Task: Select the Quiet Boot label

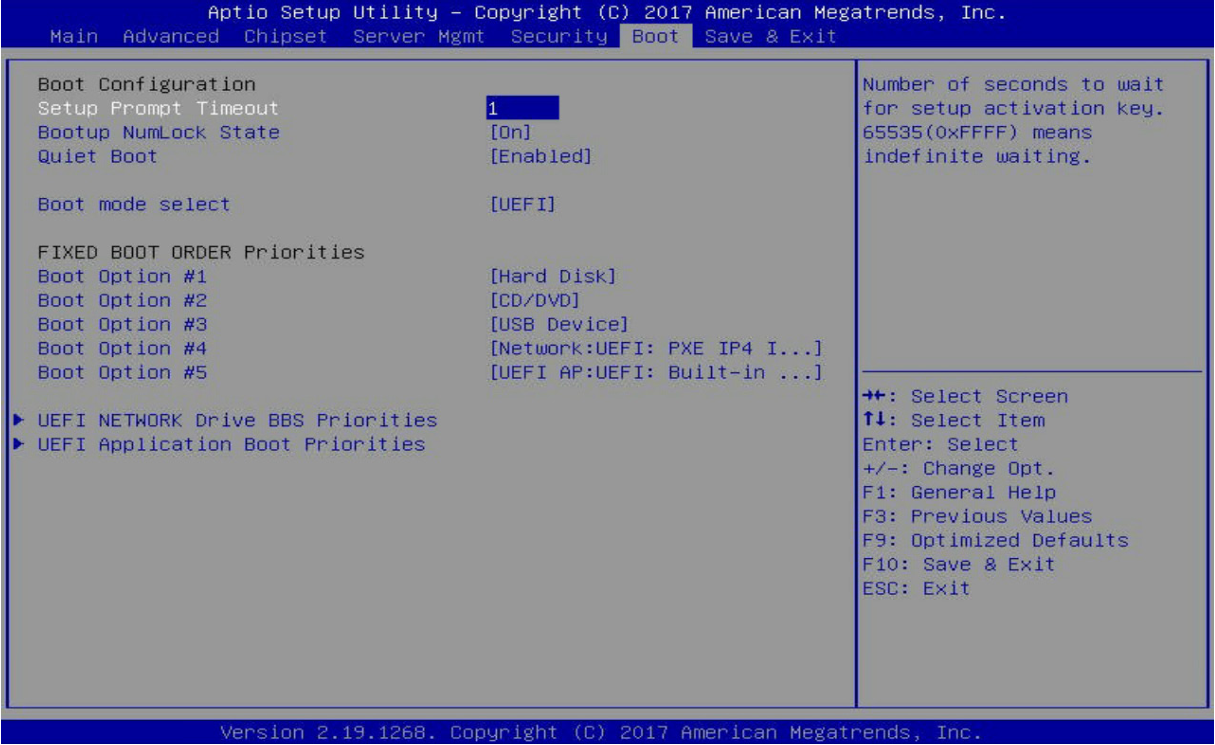Action: (x=97, y=156)
